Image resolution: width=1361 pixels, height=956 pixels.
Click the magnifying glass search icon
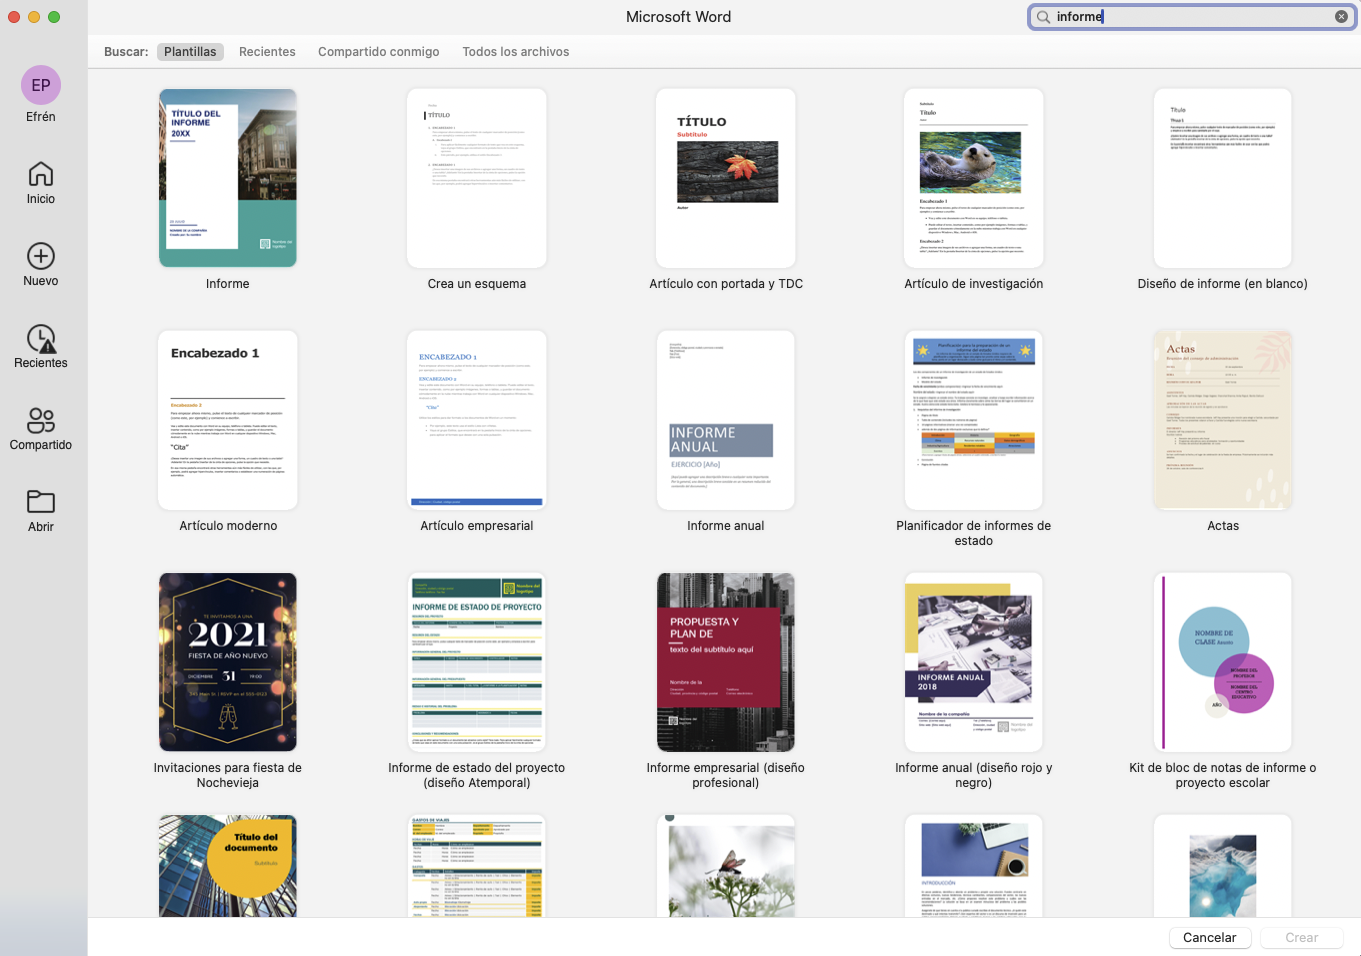click(x=1042, y=17)
